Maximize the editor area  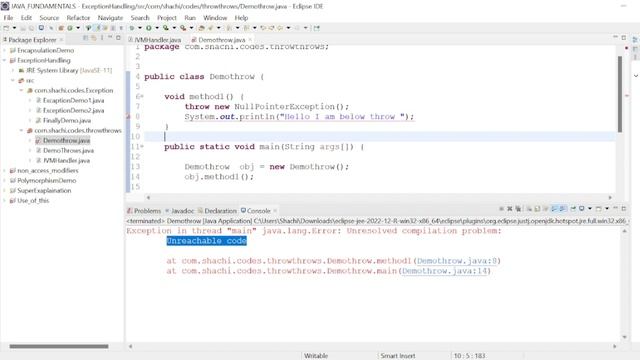[x=624, y=38]
